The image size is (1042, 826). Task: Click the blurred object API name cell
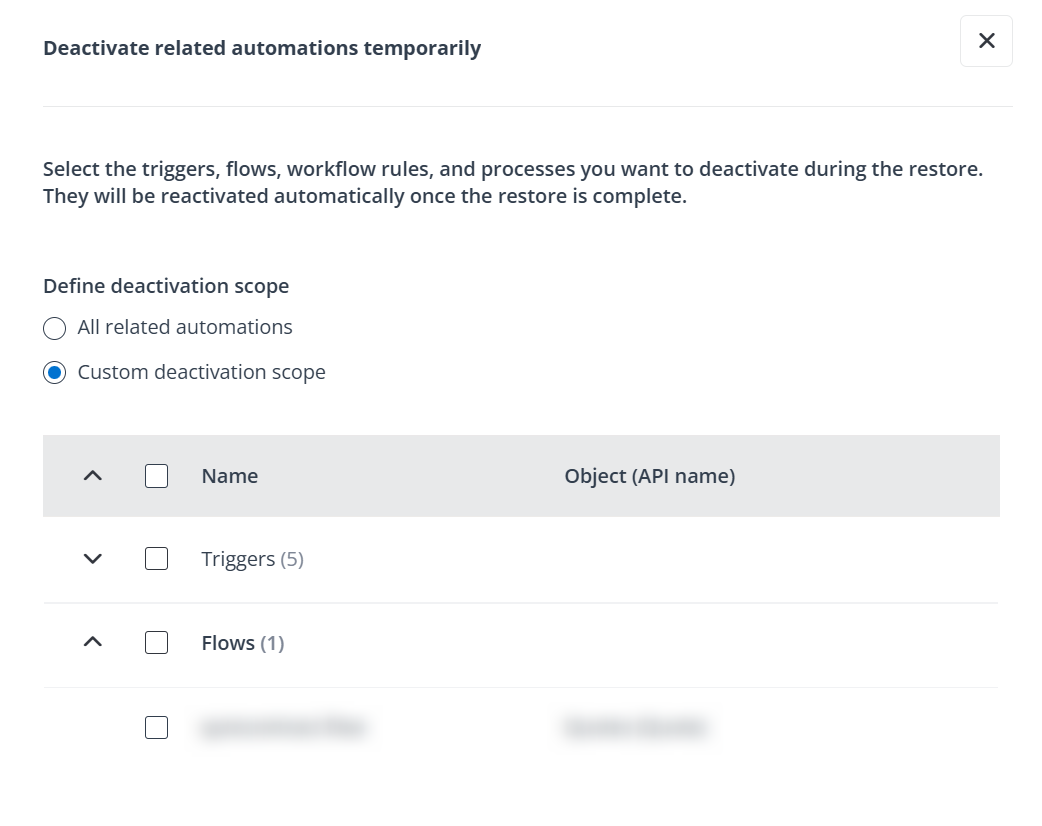(635, 728)
